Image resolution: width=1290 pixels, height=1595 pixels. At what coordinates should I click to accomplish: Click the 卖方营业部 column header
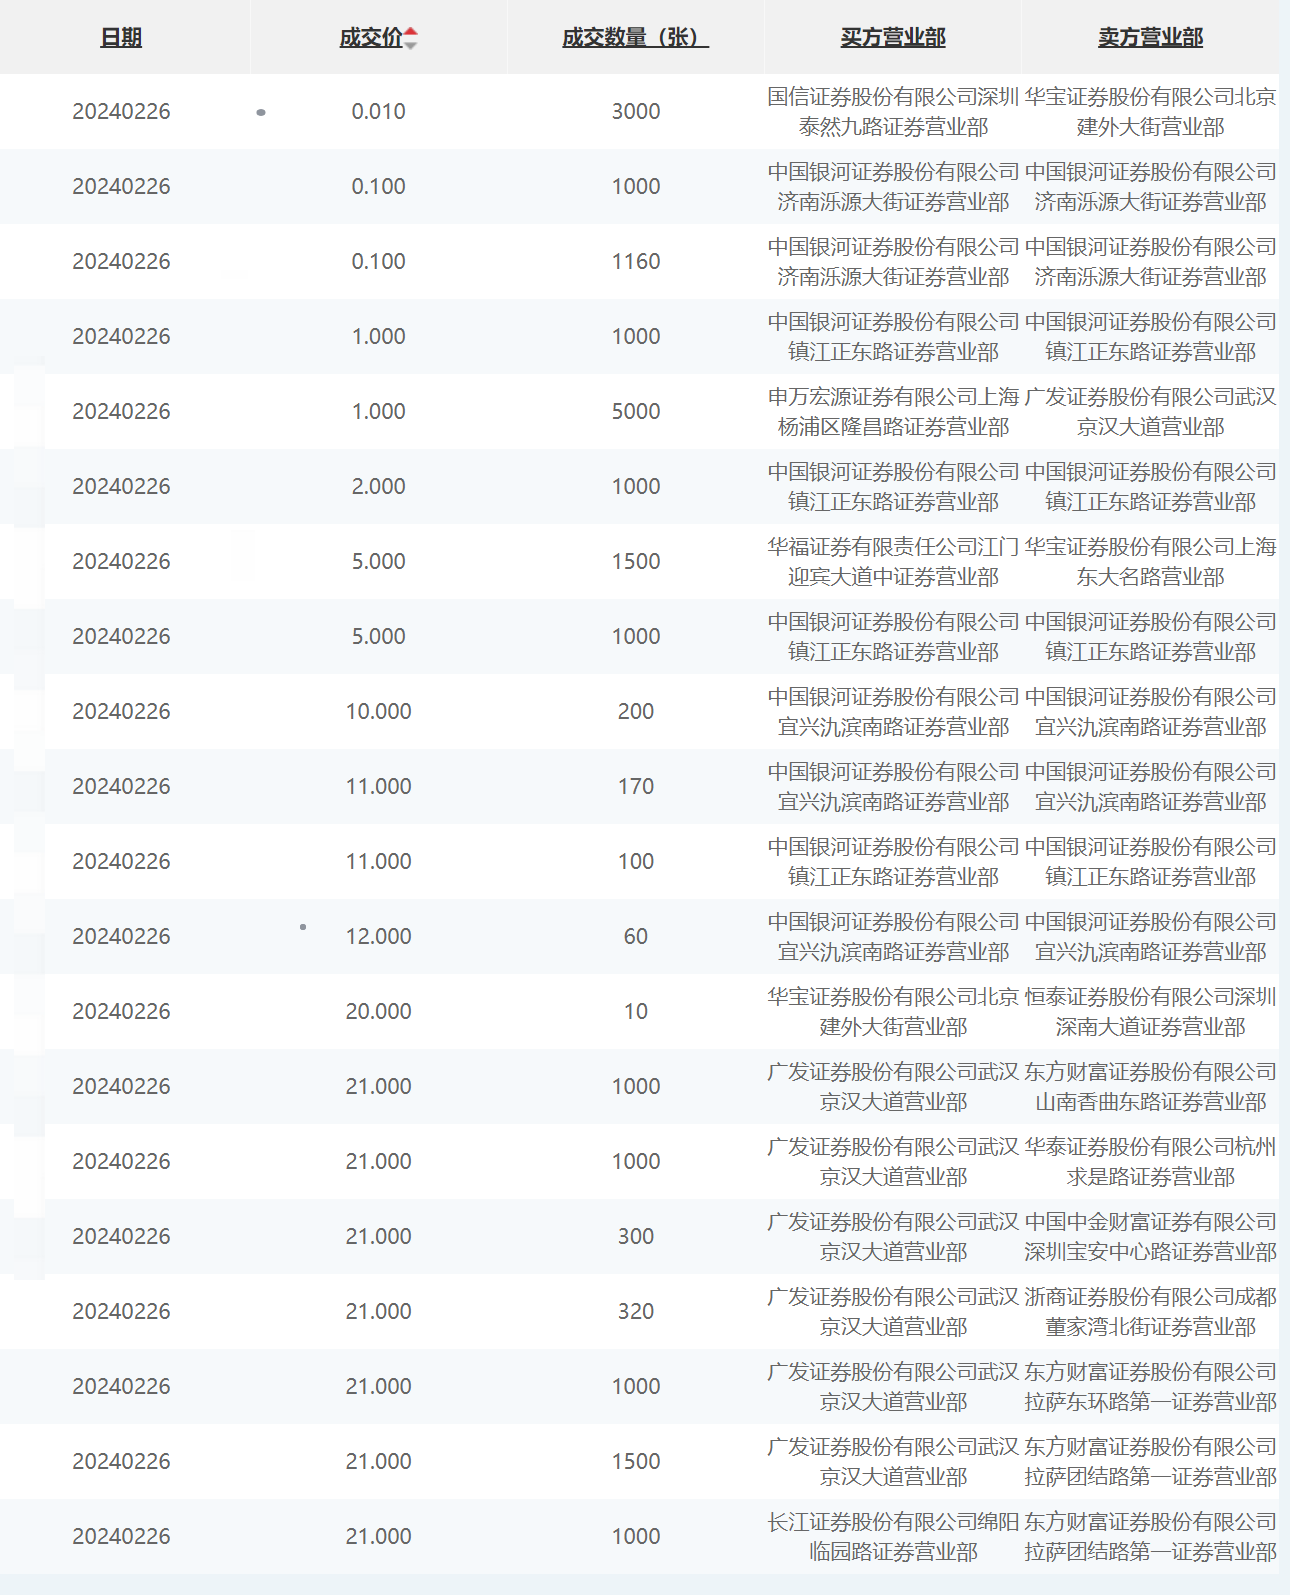tap(1150, 38)
